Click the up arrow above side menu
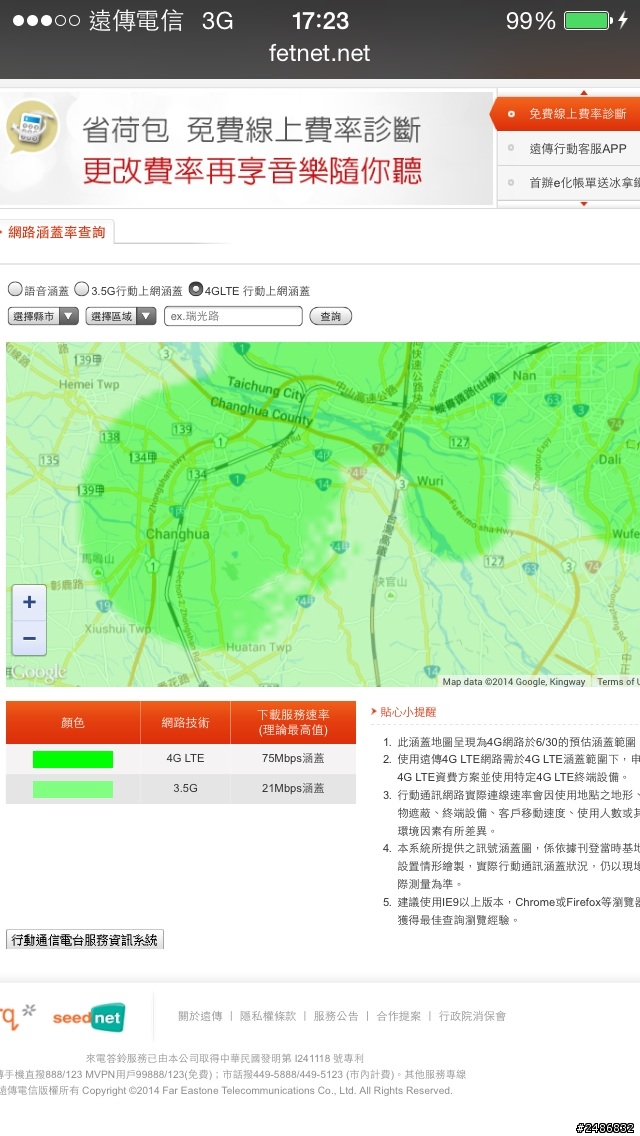 pos(584,93)
